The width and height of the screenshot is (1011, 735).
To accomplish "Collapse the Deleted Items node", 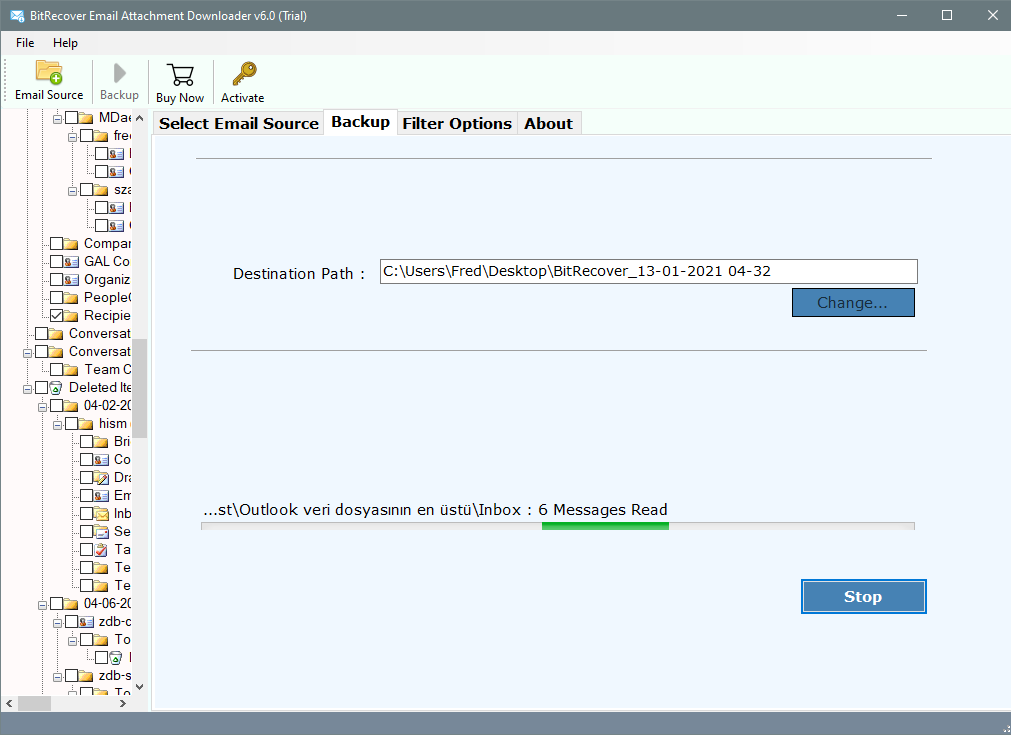I will (x=27, y=389).
